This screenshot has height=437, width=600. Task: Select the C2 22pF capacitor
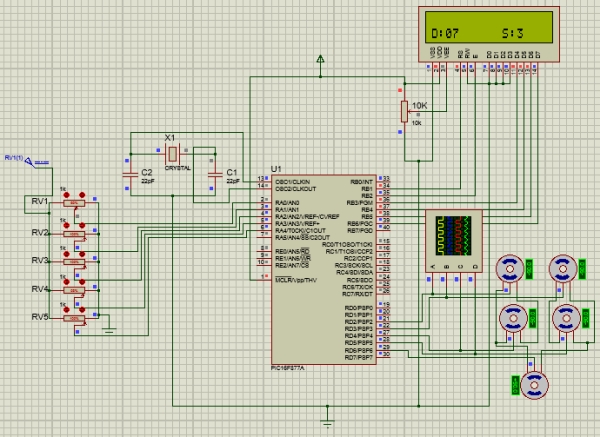[130, 175]
